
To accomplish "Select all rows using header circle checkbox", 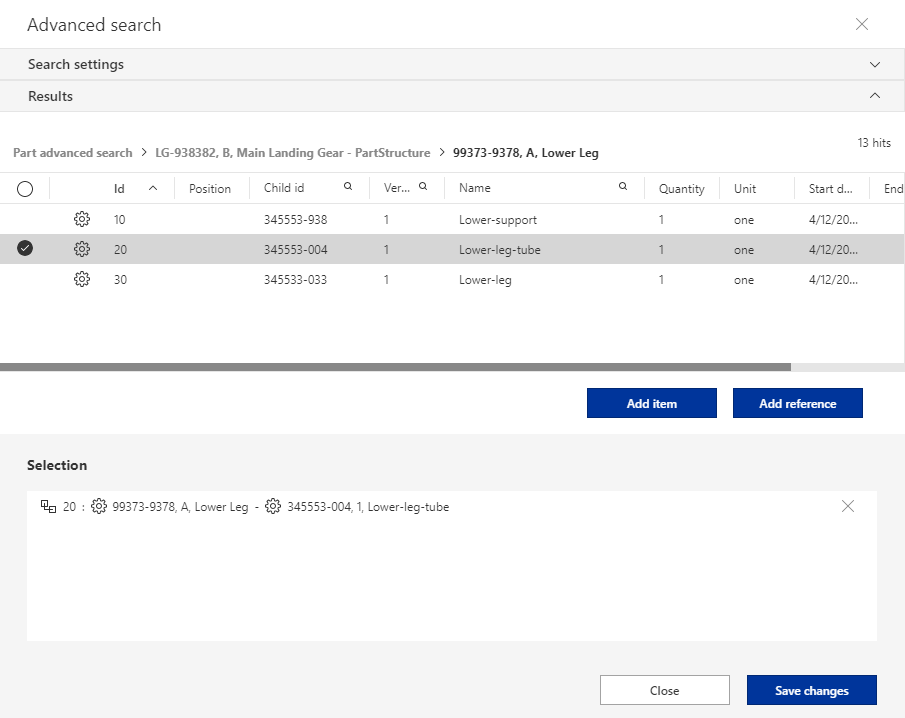I will click(25, 188).
